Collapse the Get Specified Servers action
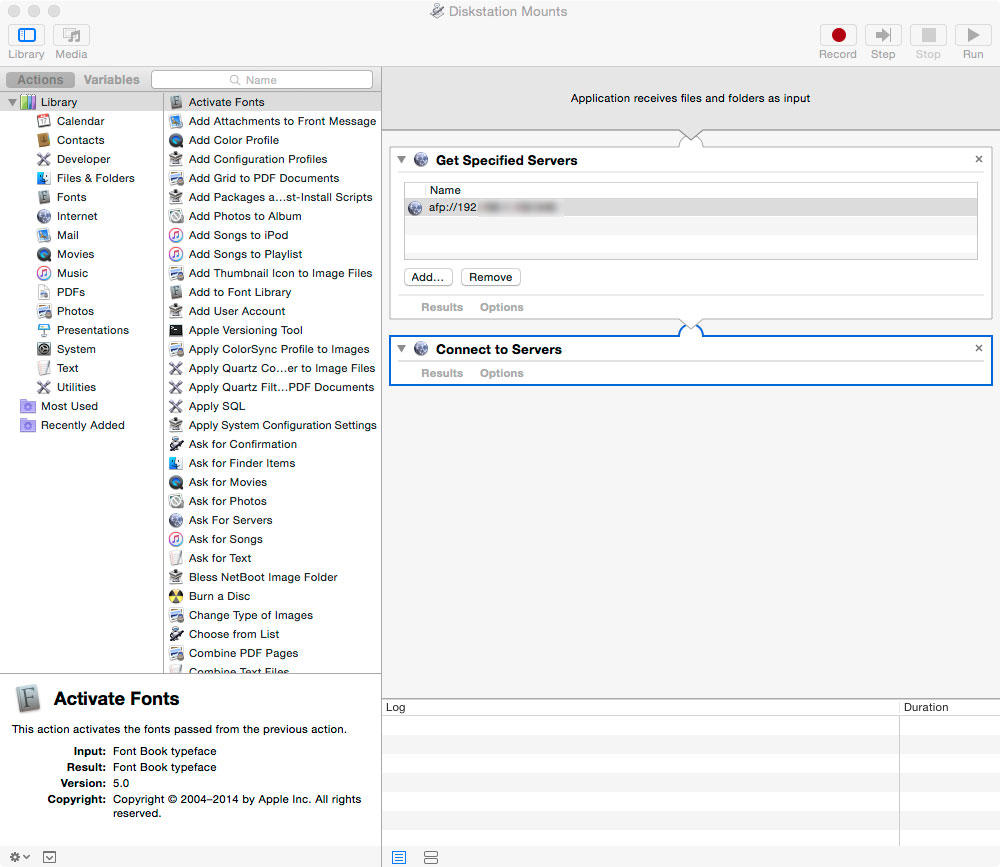The width and height of the screenshot is (1000, 867). point(402,159)
